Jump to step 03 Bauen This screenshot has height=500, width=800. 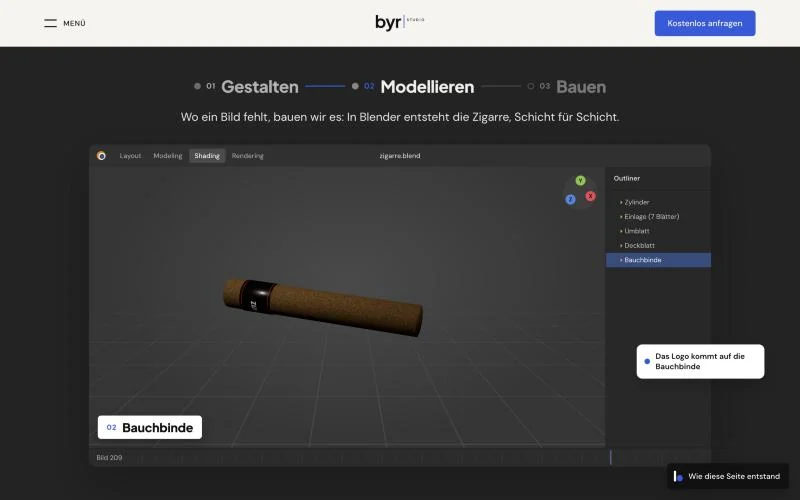pyautogui.click(x=567, y=87)
